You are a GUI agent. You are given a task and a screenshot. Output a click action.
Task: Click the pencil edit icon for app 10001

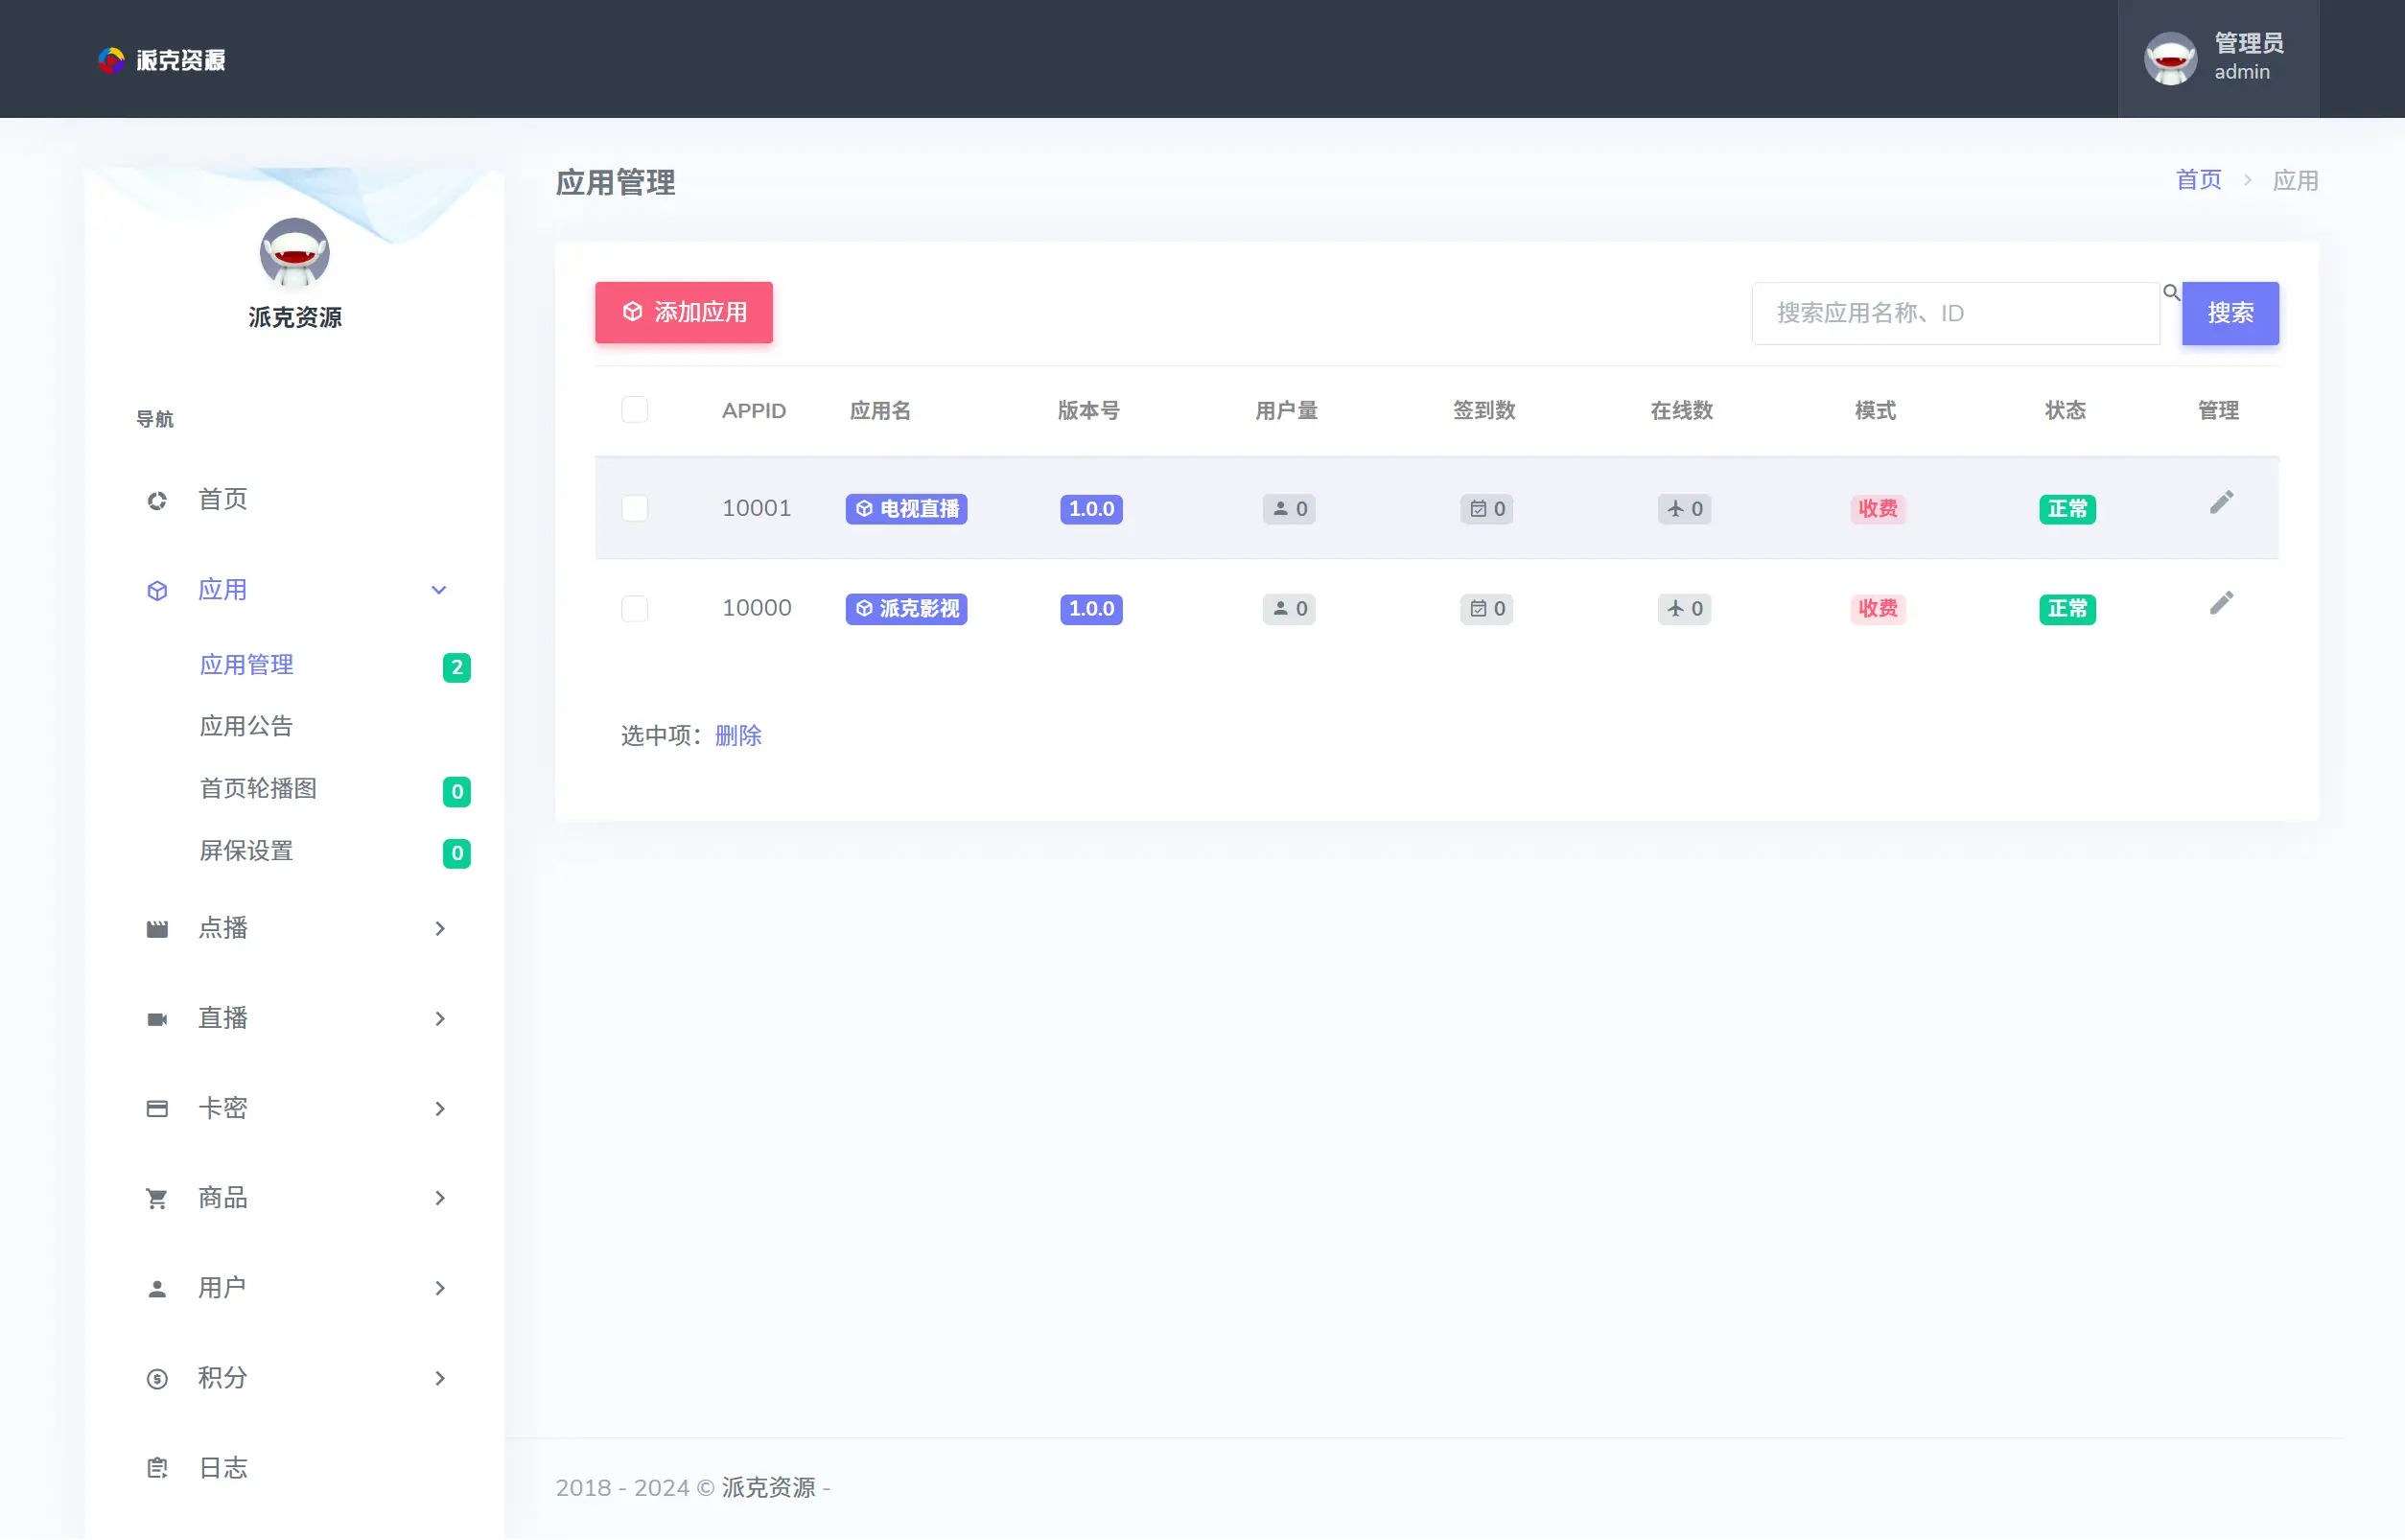click(x=2221, y=502)
